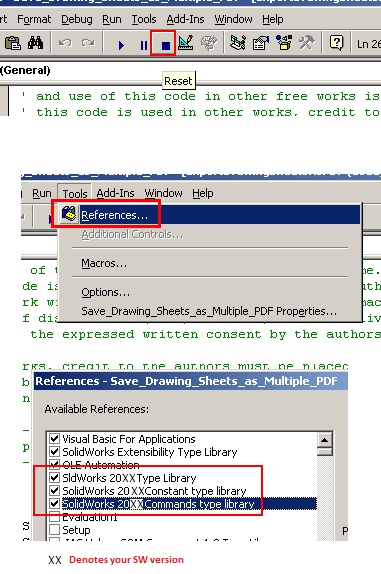381x574 pixels.
Task: Open the Debug menu in top window
Action: click(76, 19)
